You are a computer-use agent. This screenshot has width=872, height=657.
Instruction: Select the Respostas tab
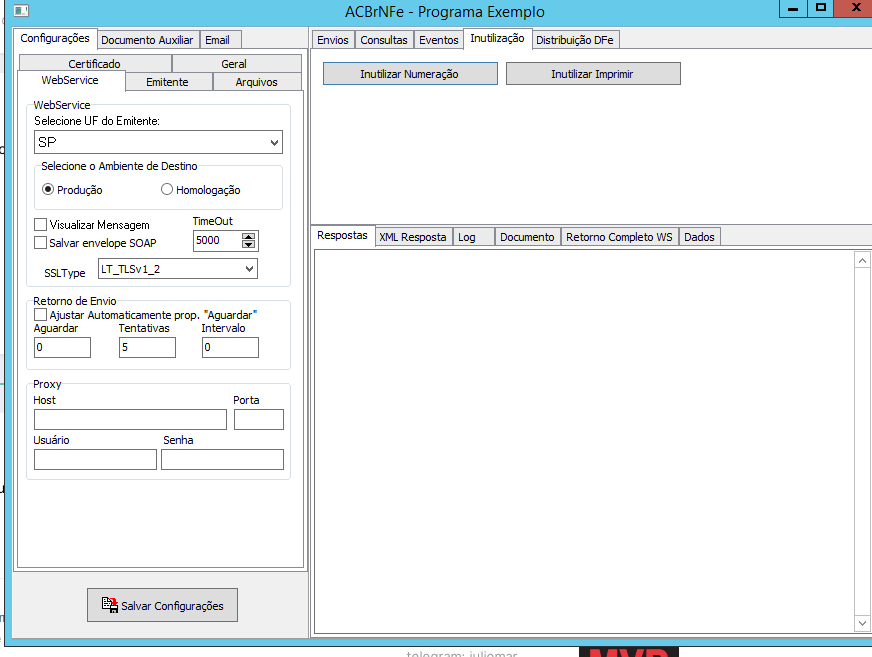[343, 235]
